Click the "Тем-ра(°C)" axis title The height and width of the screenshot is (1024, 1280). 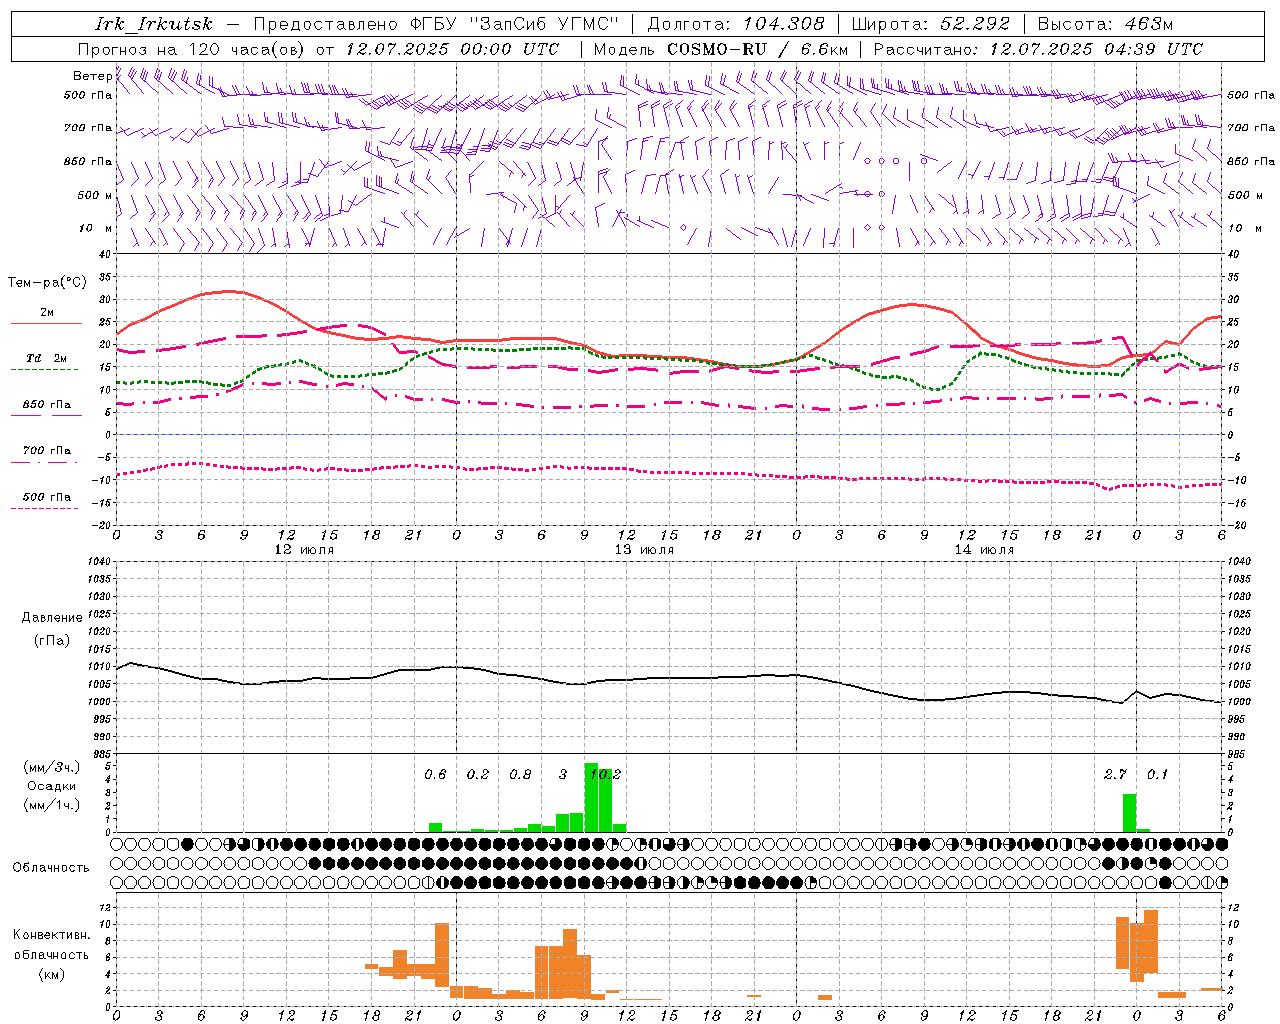point(47,283)
